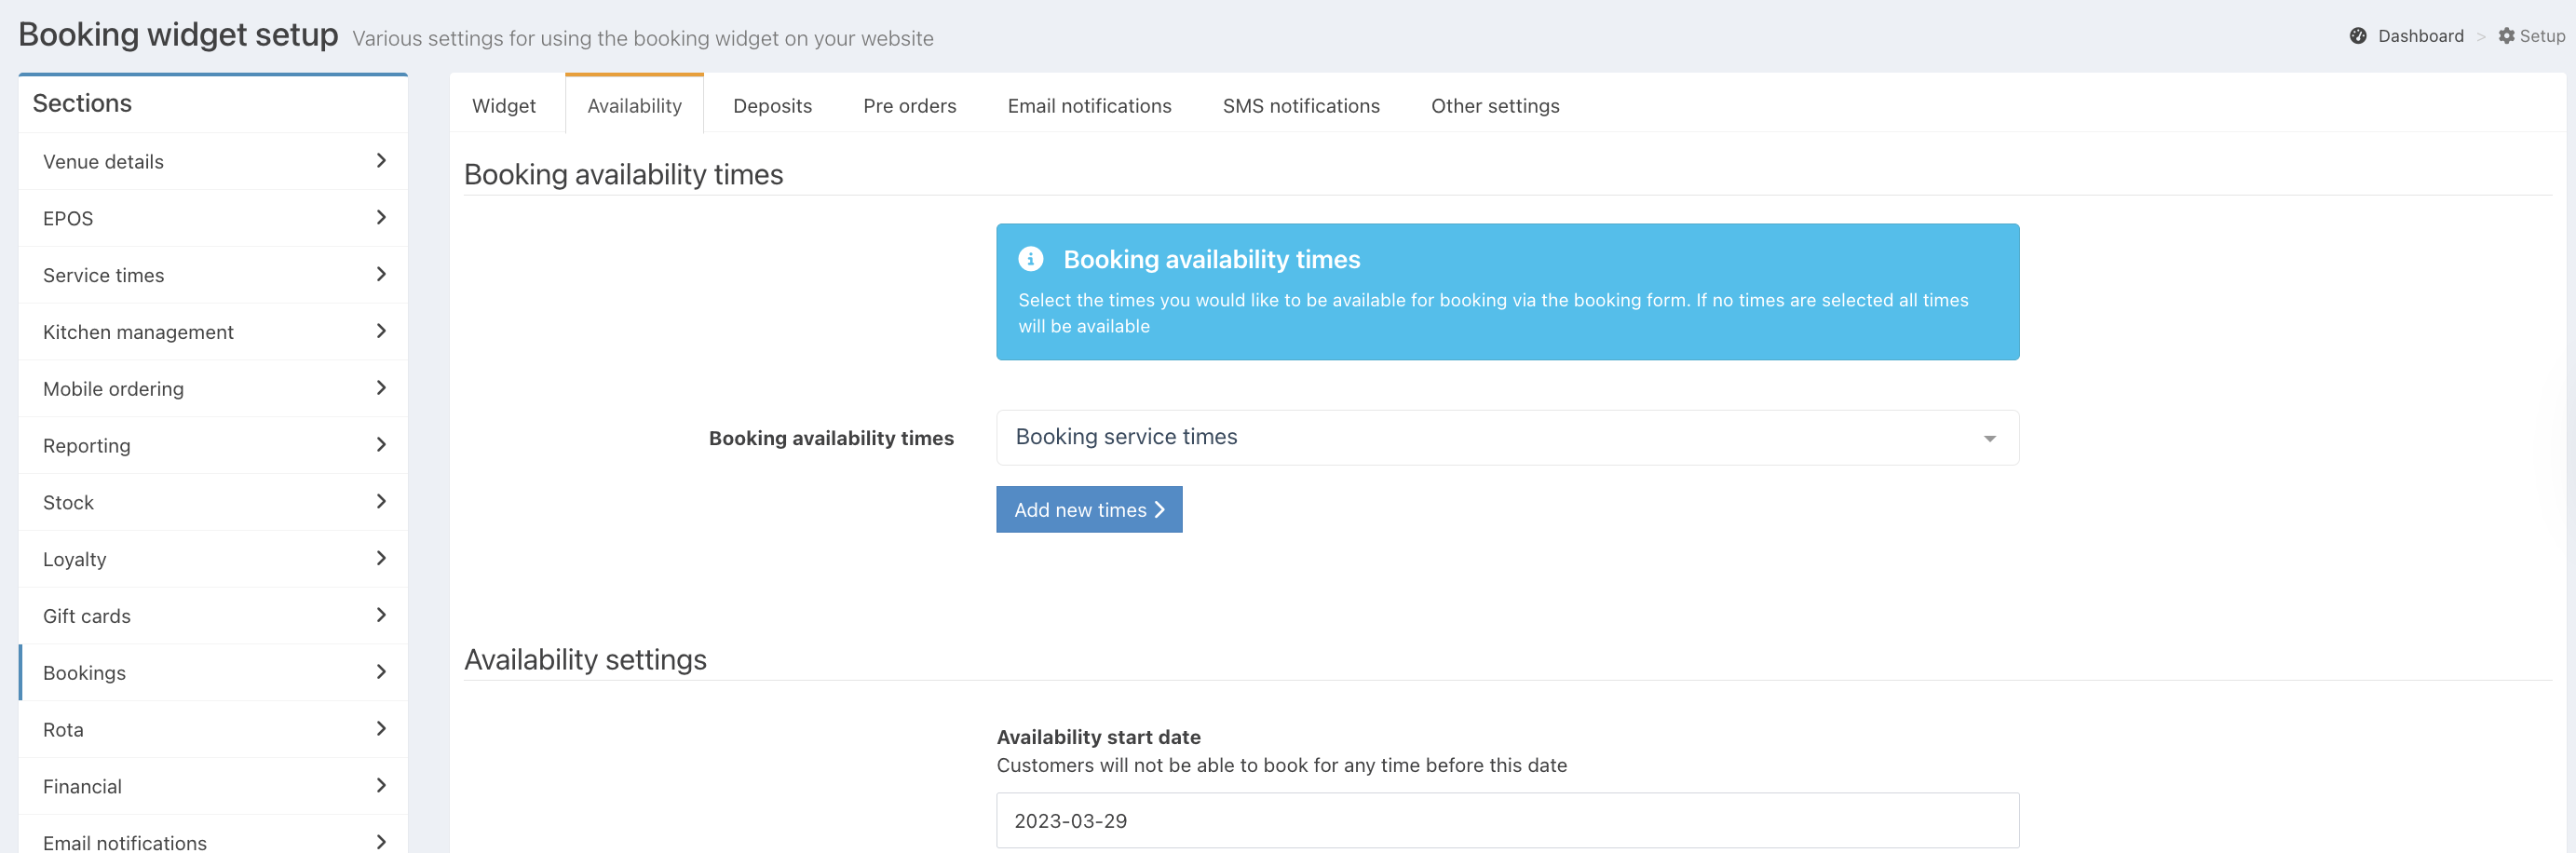This screenshot has width=2576, height=853.
Task: Open the Booking availability times dropdown
Action: 1506,438
